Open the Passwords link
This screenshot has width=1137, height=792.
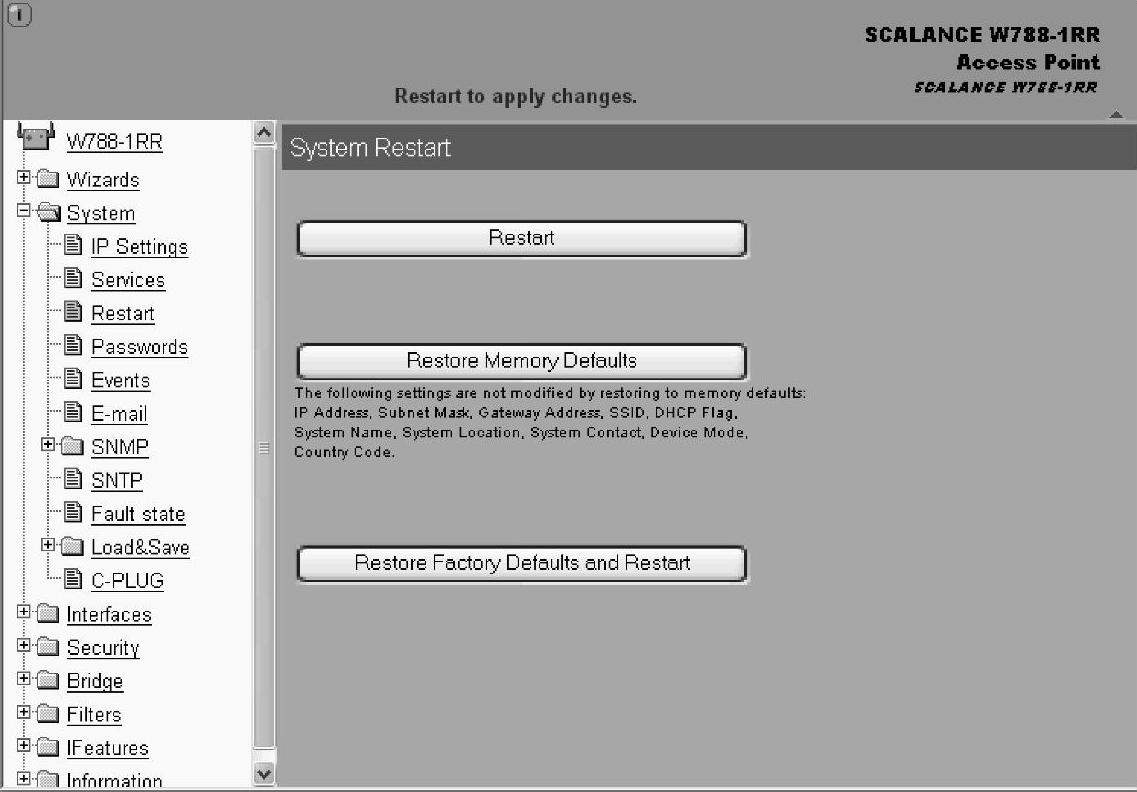(139, 347)
